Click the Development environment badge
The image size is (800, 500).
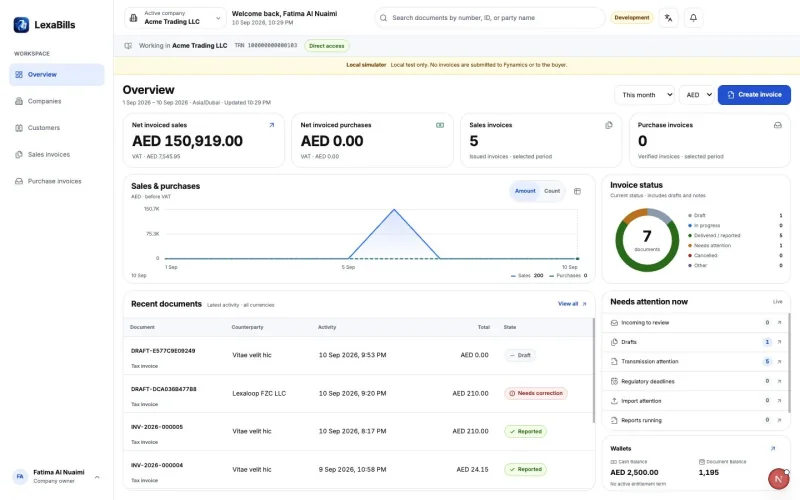click(x=632, y=18)
